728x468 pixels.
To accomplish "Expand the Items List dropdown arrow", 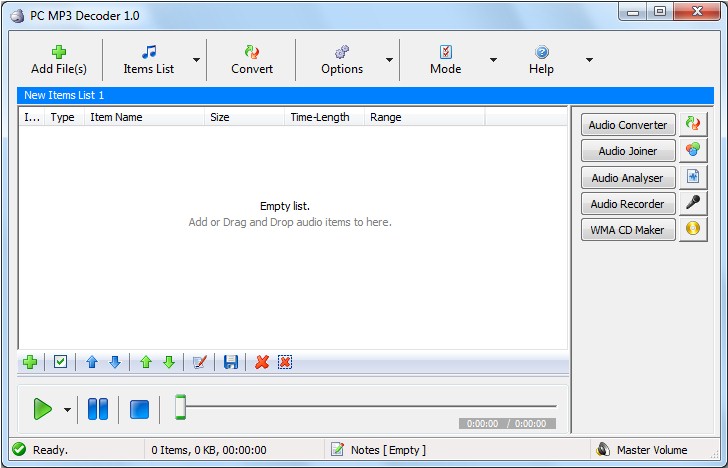I will pos(196,60).
